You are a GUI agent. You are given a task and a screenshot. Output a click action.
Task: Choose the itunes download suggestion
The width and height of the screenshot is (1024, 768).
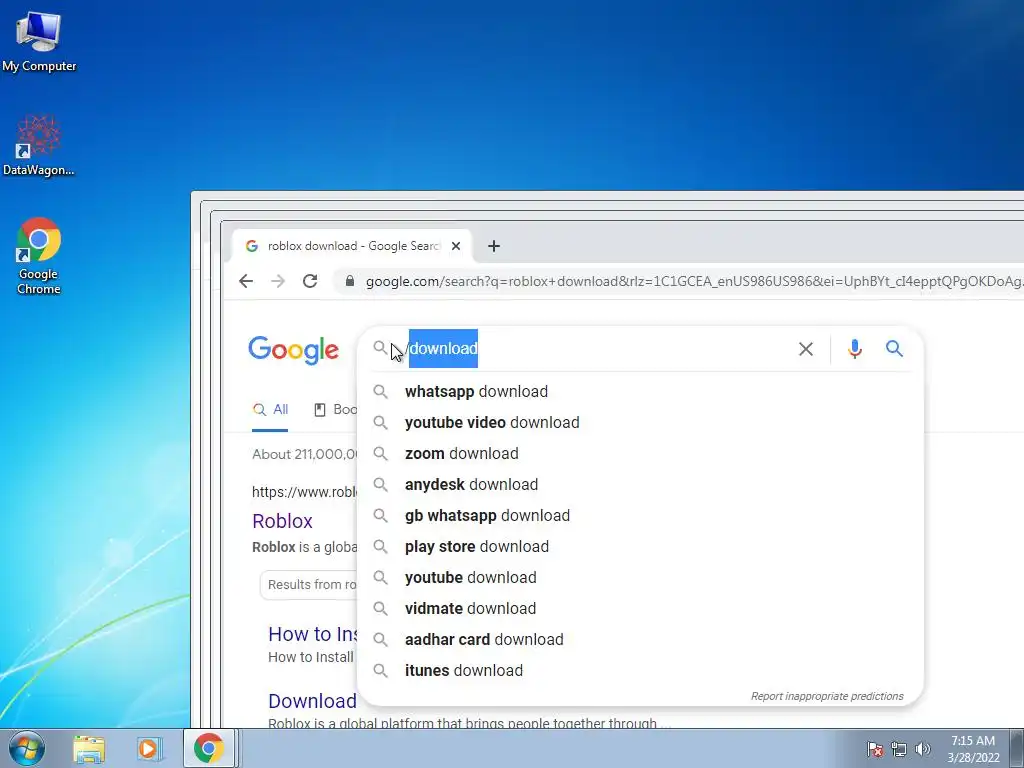point(641,671)
